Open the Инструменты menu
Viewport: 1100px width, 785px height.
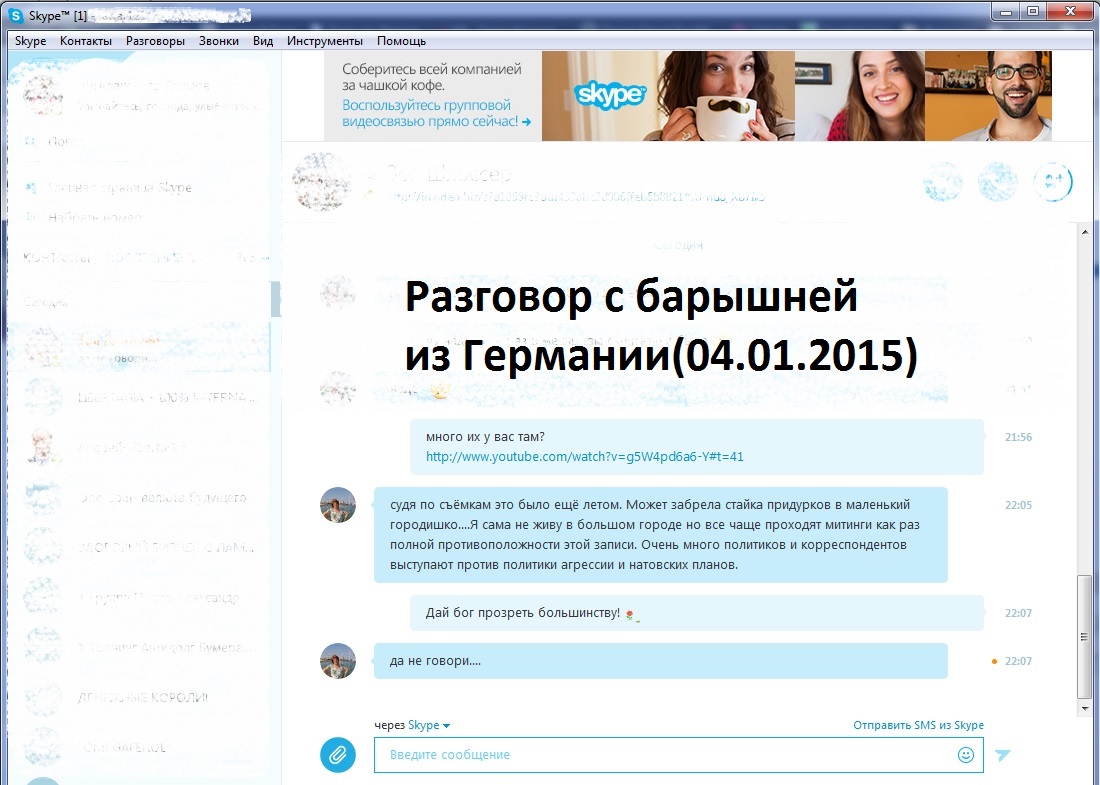[324, 41]
